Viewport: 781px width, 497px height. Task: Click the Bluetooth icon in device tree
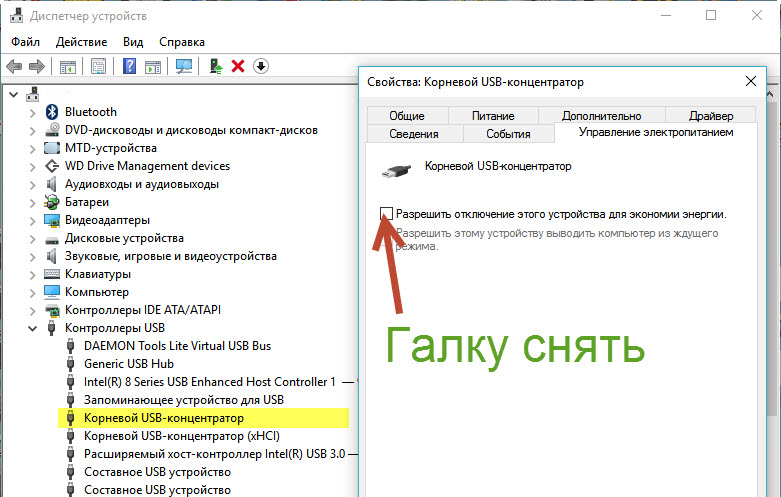point(53,112)
